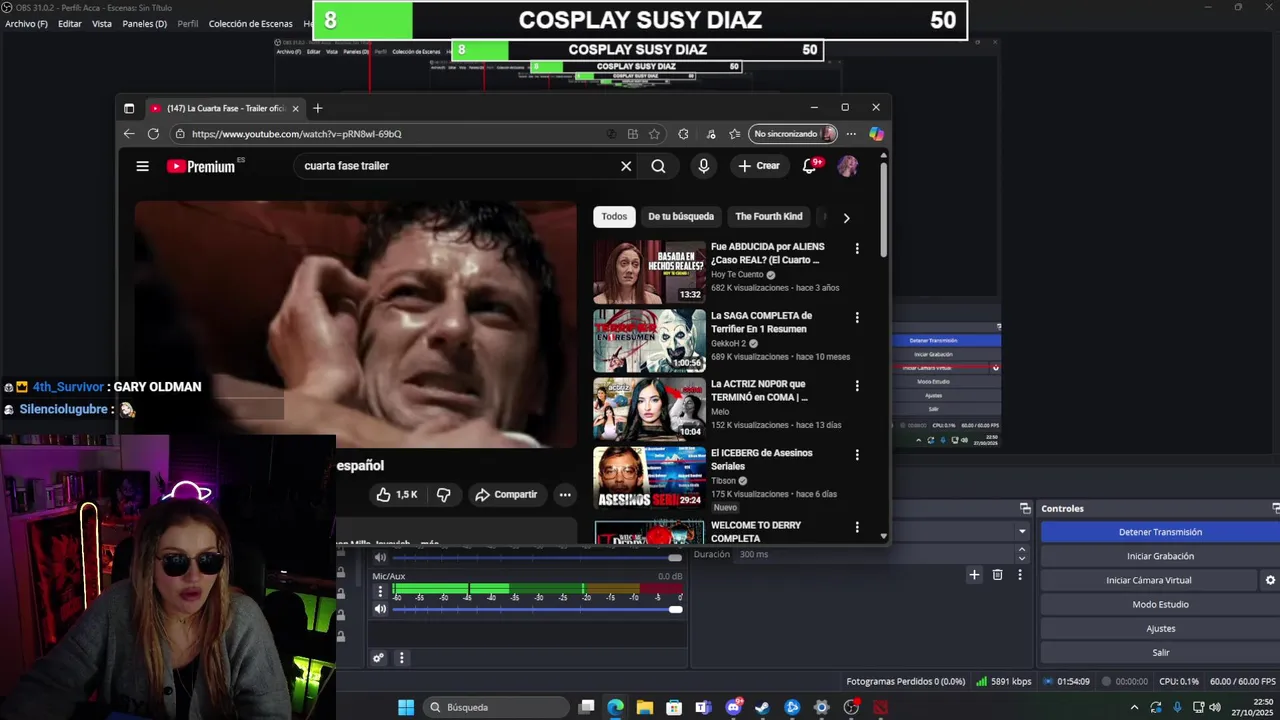Select De tu búsqueda filter chip
Viewport: 1280px width, 720px height.
(x=681, y=217)
